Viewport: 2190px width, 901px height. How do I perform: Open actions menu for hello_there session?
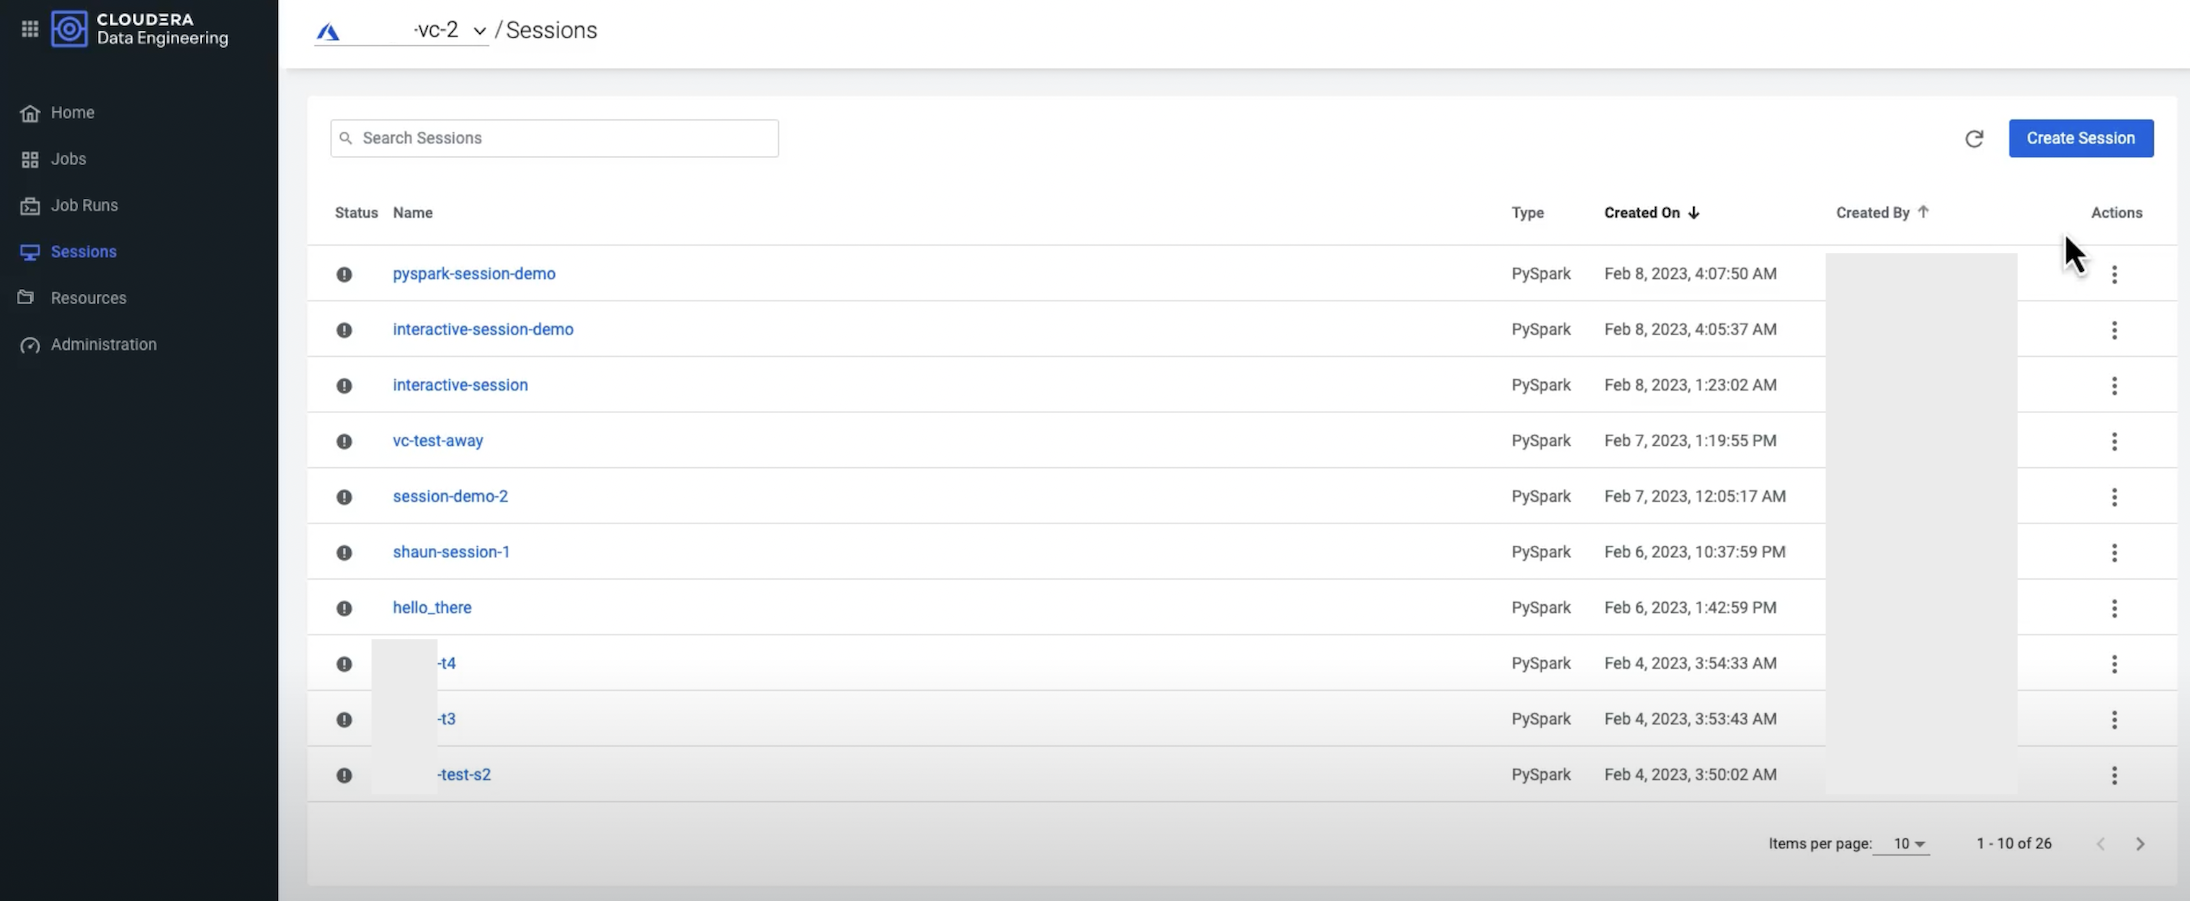[x=2114, y=608]
